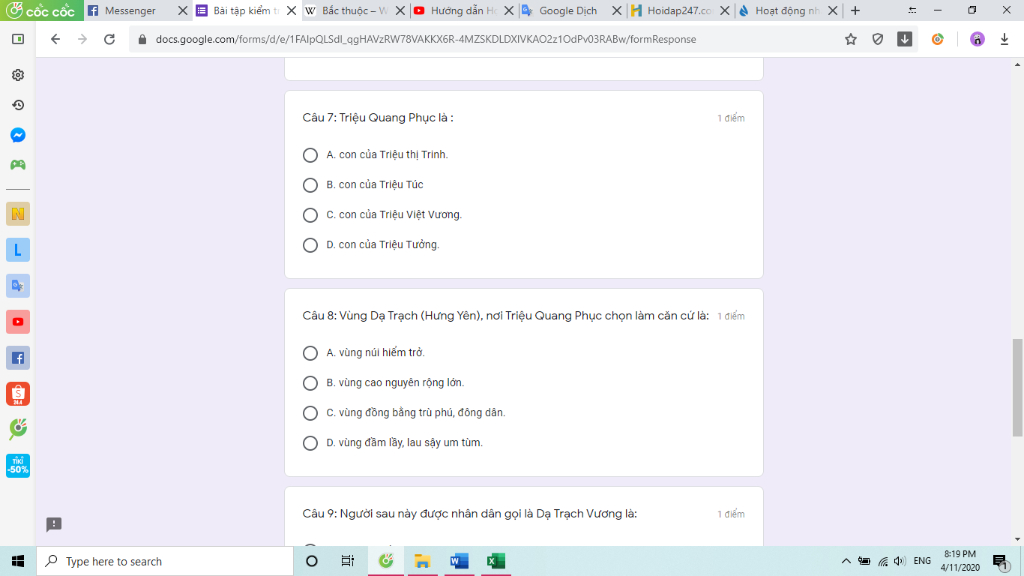Select answer D. con của Triệu Tường
The width and height of the screenshot is (1024, 576).
point(310,245)
